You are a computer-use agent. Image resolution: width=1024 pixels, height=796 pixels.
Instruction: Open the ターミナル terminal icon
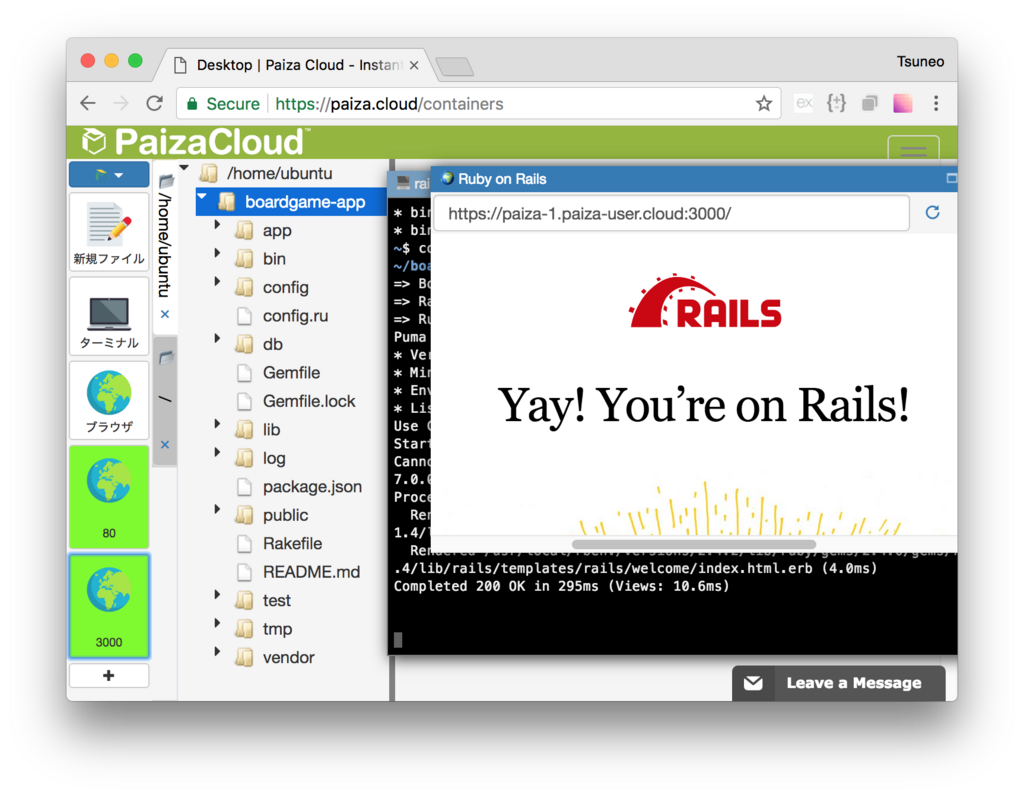tap(109, 317)
